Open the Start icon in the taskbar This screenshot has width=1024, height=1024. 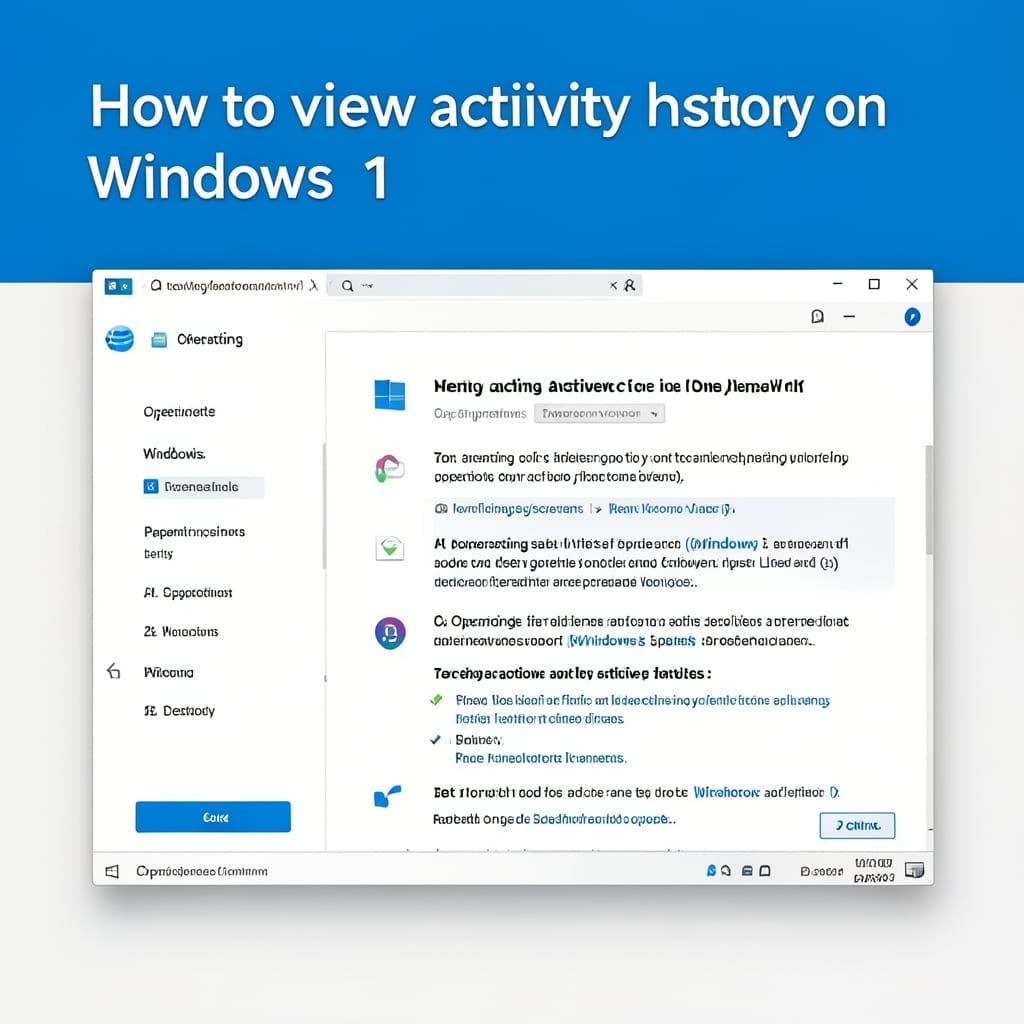112,871
